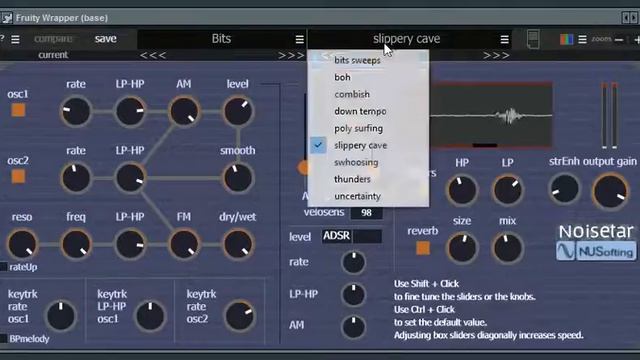The width and height of the screenshot is (640, 360).
Task: Click the envelope rate knob below ADSR
Action: [x=353, y=262]
